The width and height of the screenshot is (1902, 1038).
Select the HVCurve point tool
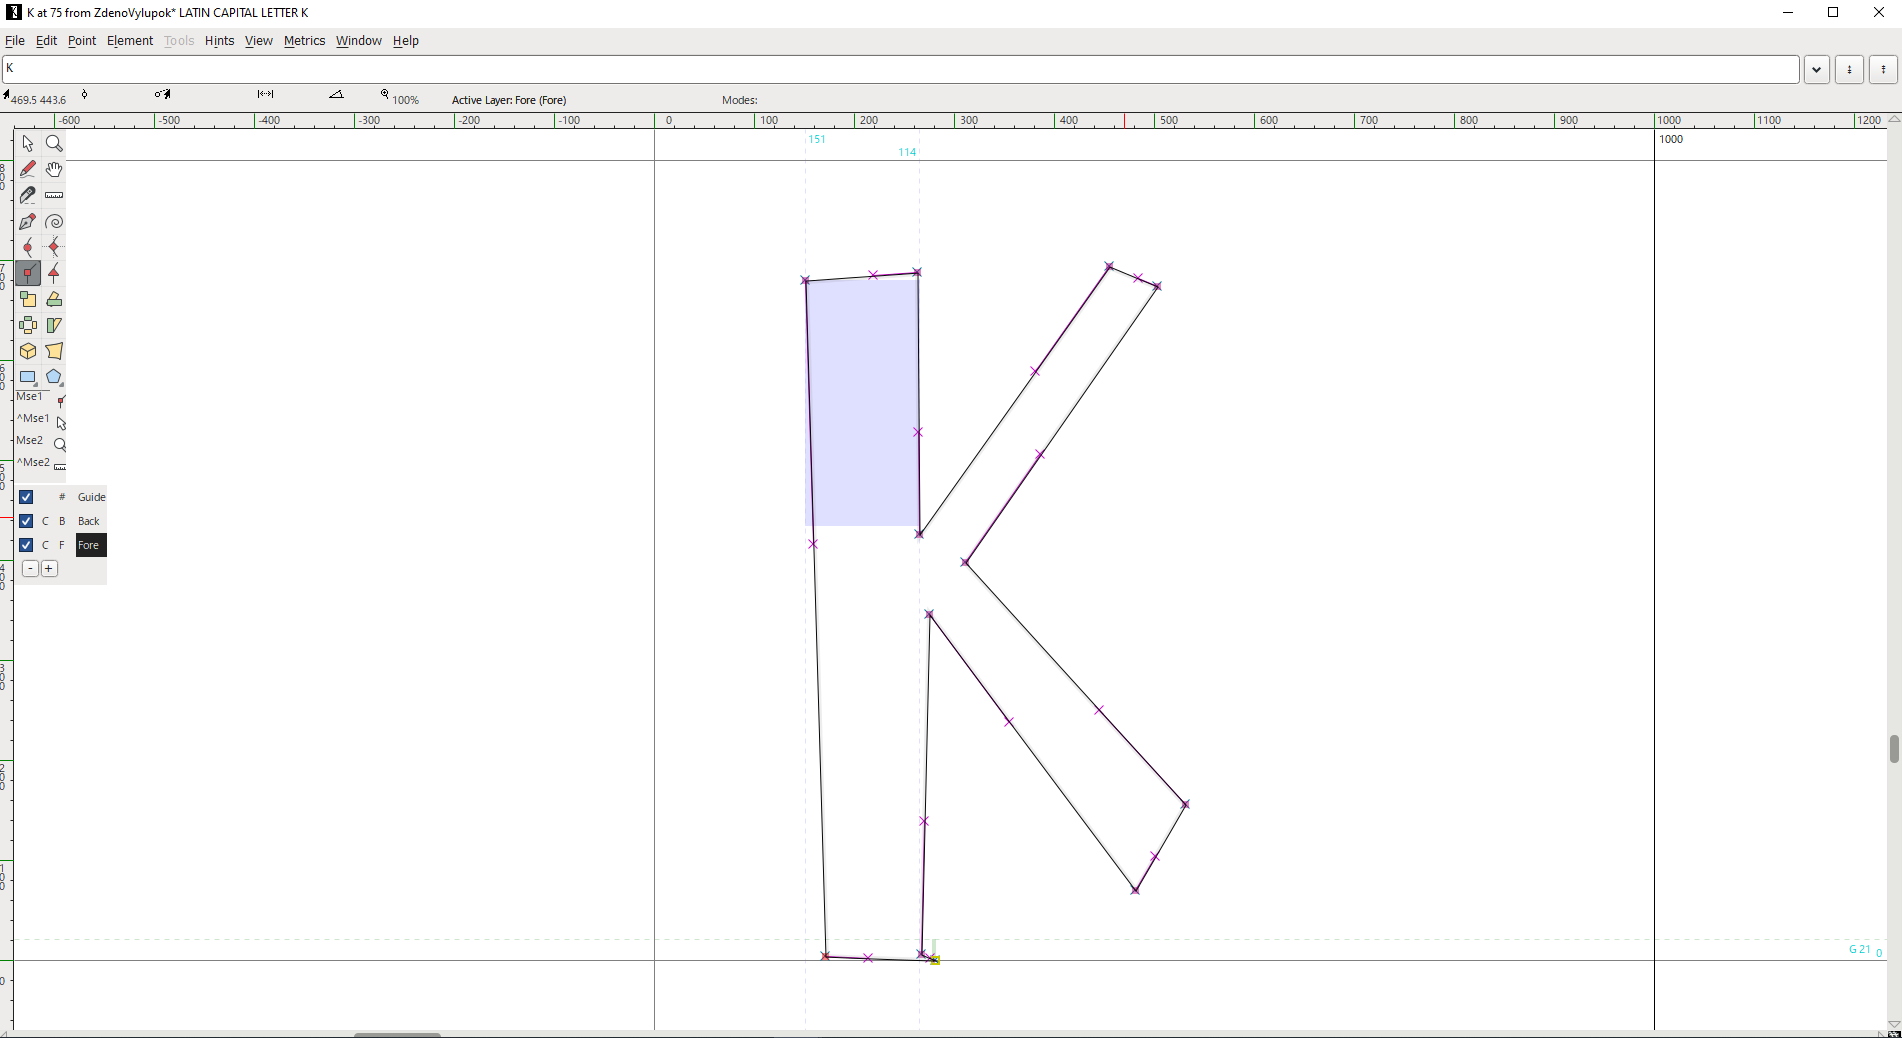54,248
